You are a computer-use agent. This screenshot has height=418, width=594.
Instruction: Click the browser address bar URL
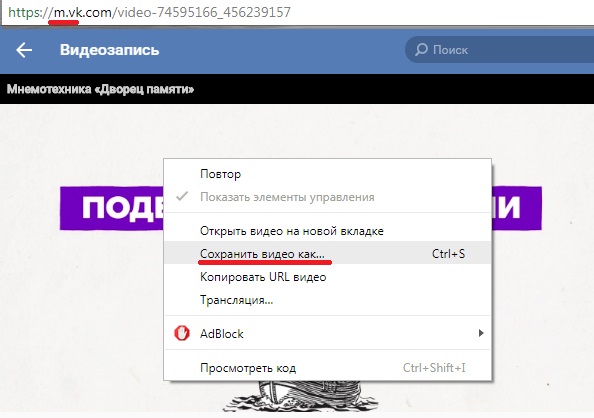click(149, 12)
